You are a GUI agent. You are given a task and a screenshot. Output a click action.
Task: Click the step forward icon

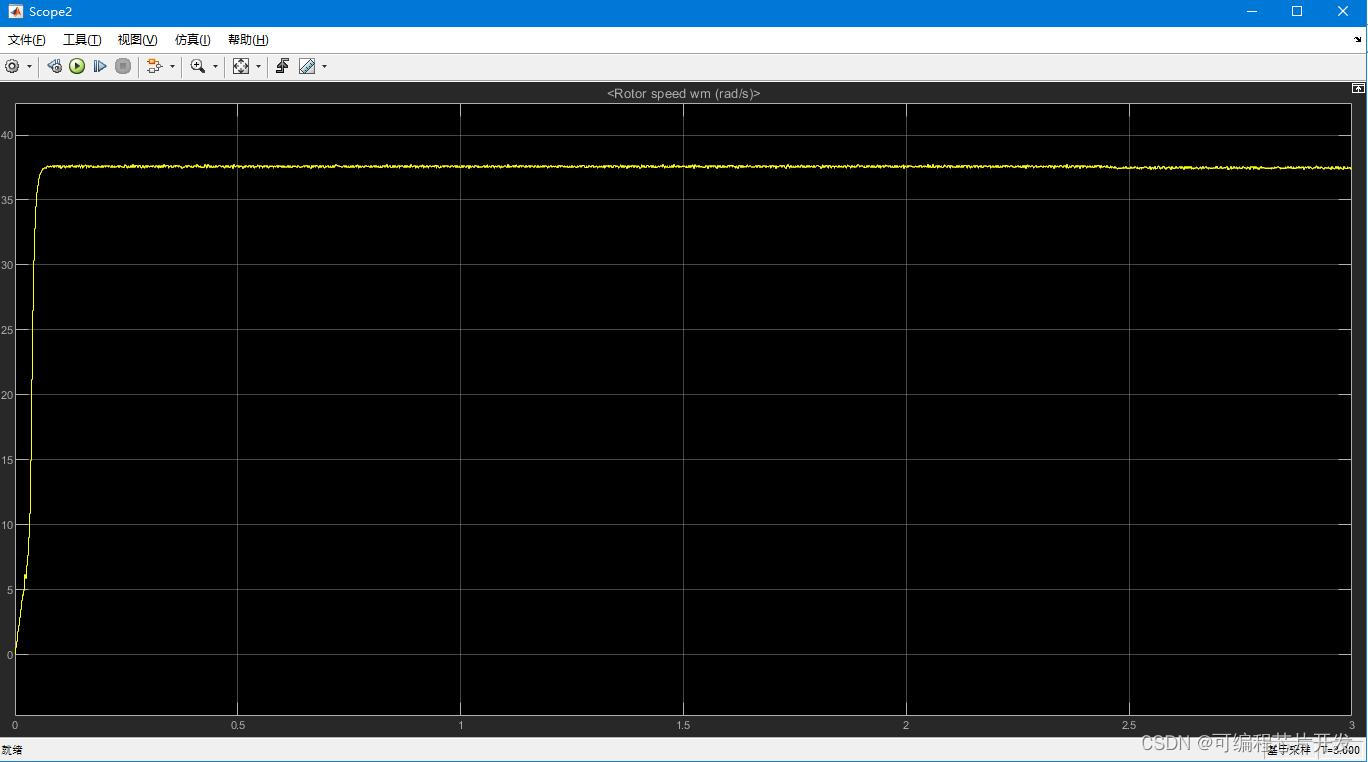(x=100, y=66)
